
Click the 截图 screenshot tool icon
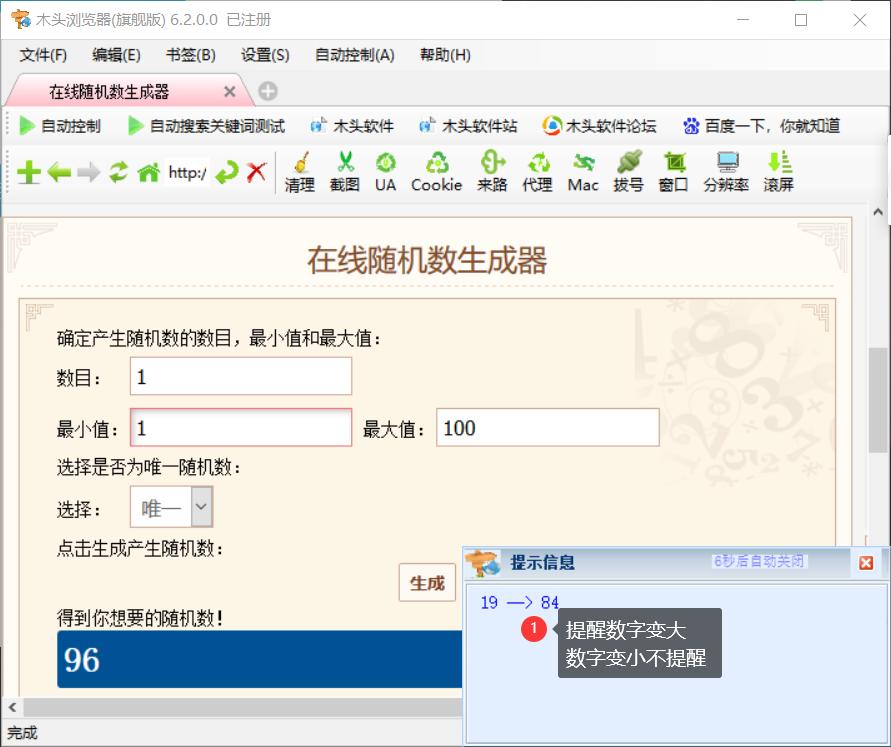tap(344, 170)
